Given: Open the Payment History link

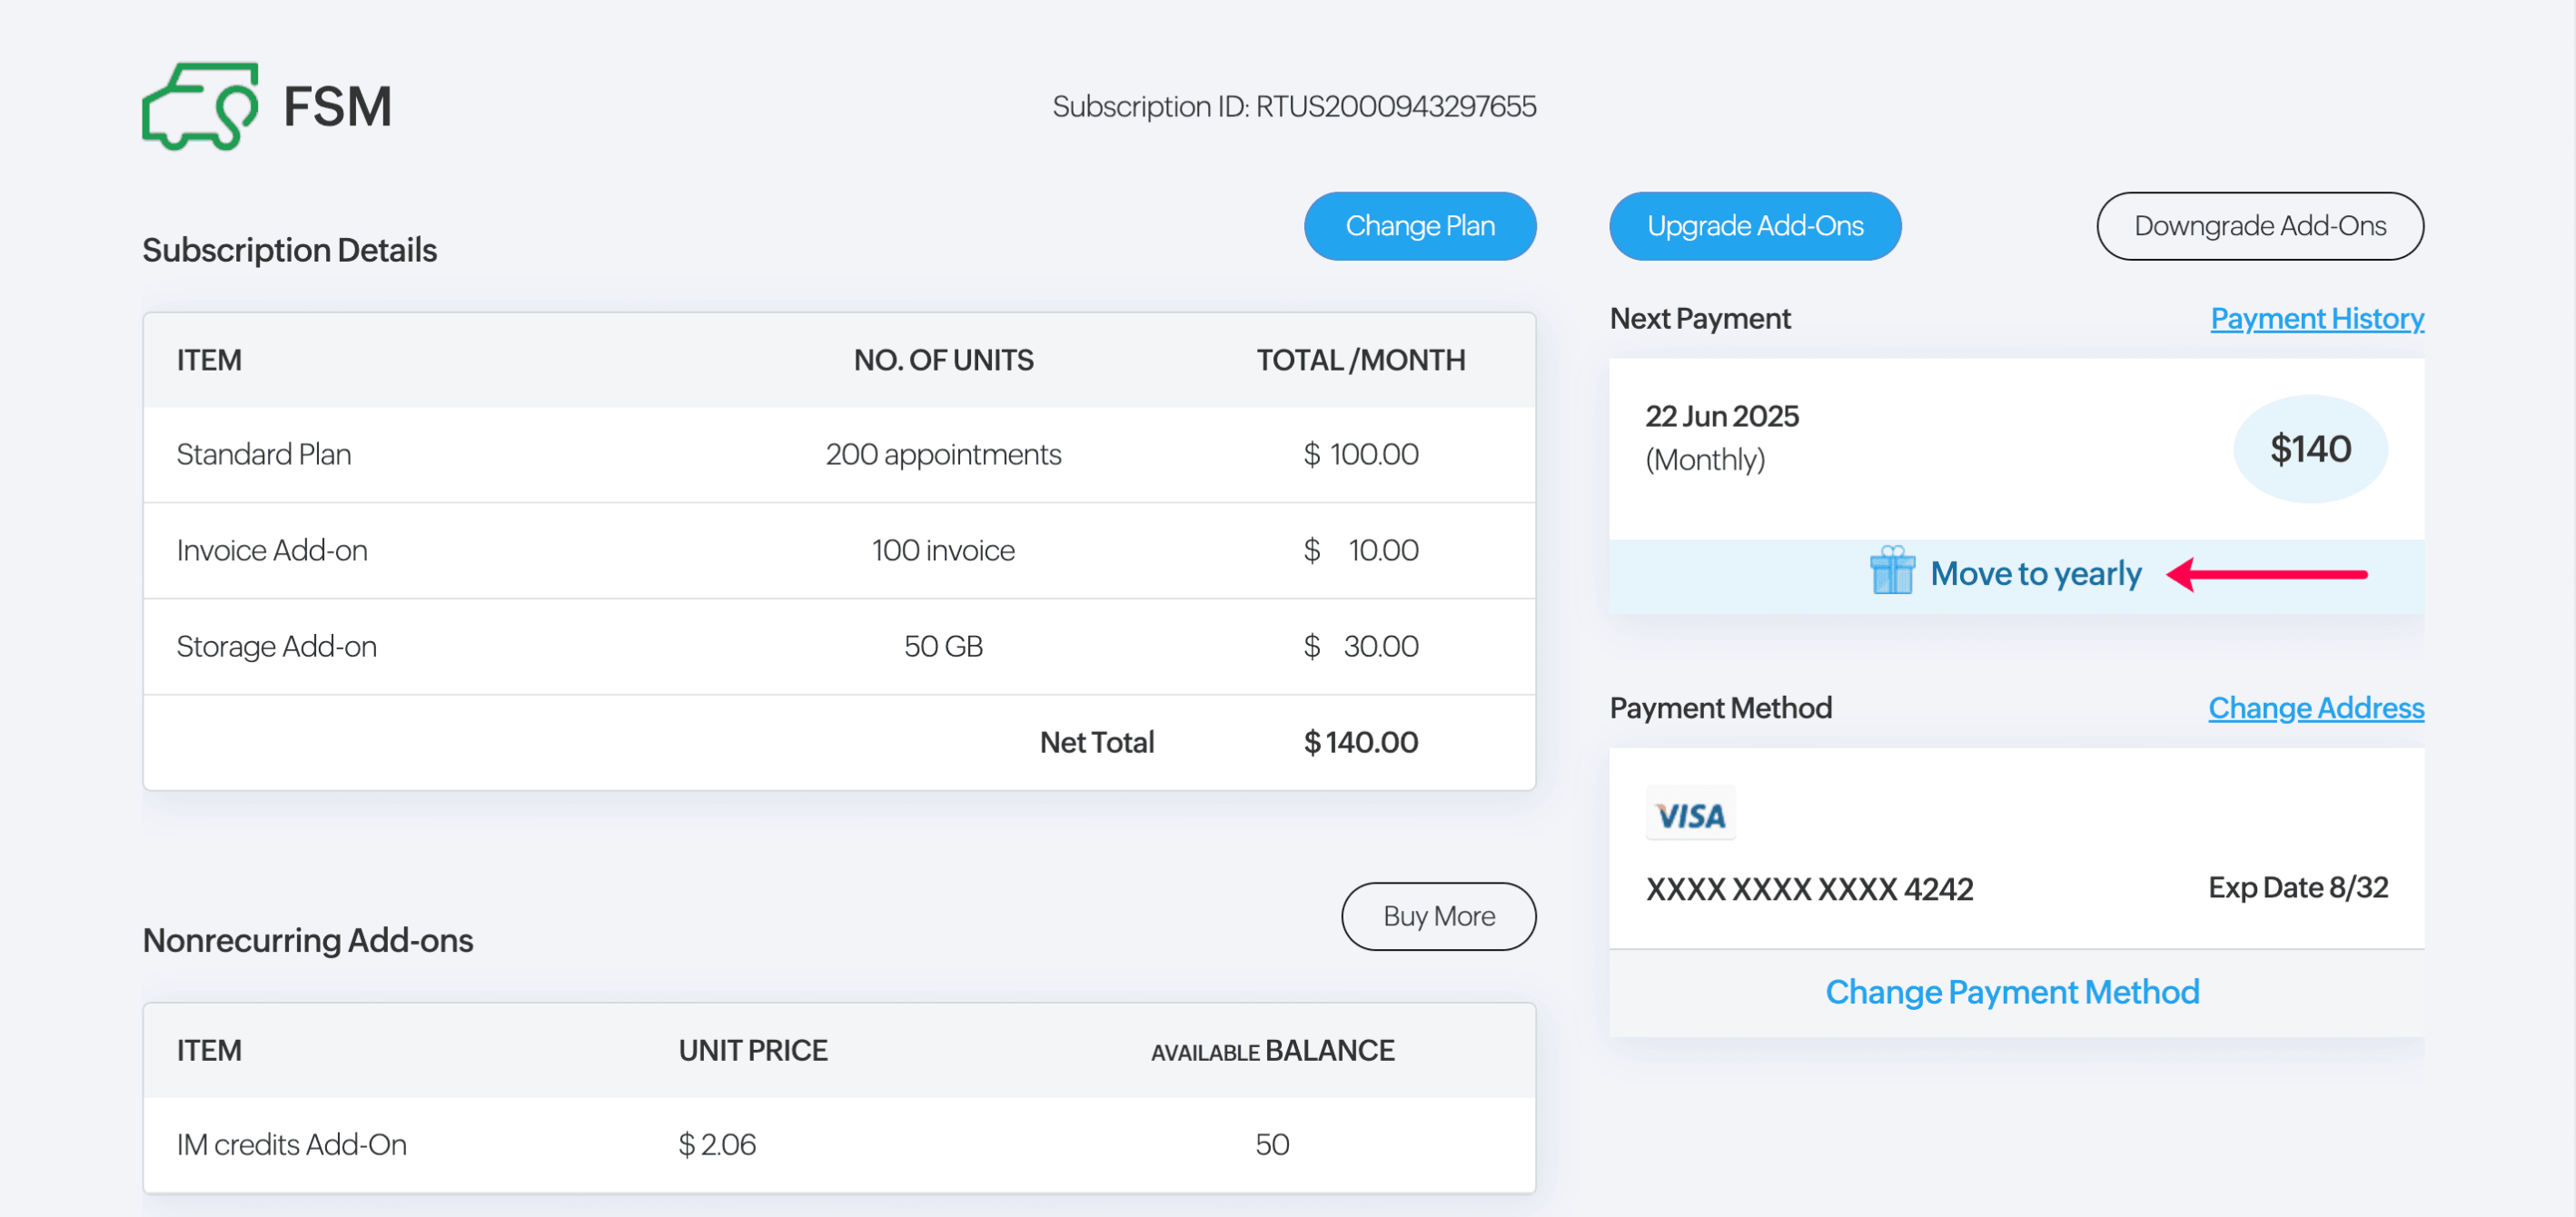Looking at the screenshot, I should [2316, 318].
